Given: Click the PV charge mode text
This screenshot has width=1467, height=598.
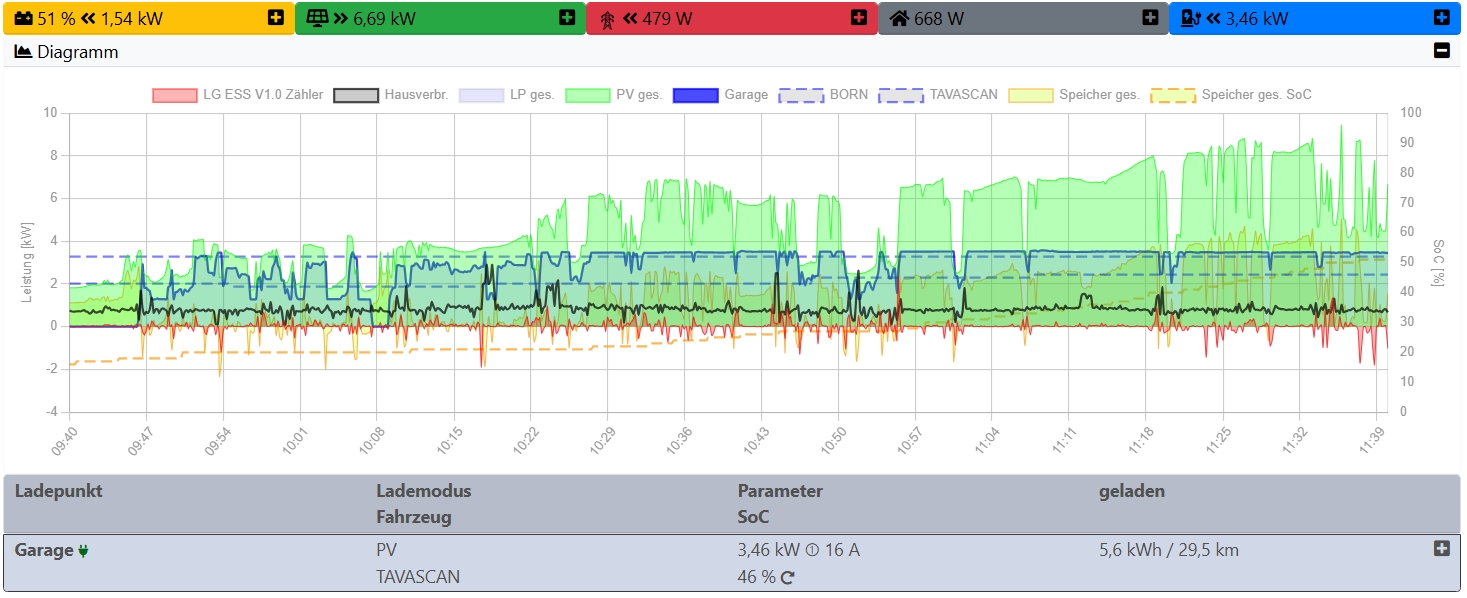Looking at the screenshot, I should 387,550.
